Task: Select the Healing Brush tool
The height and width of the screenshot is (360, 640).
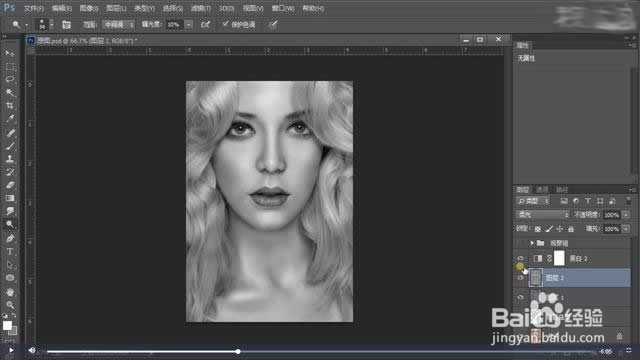Action: point(10,133)
